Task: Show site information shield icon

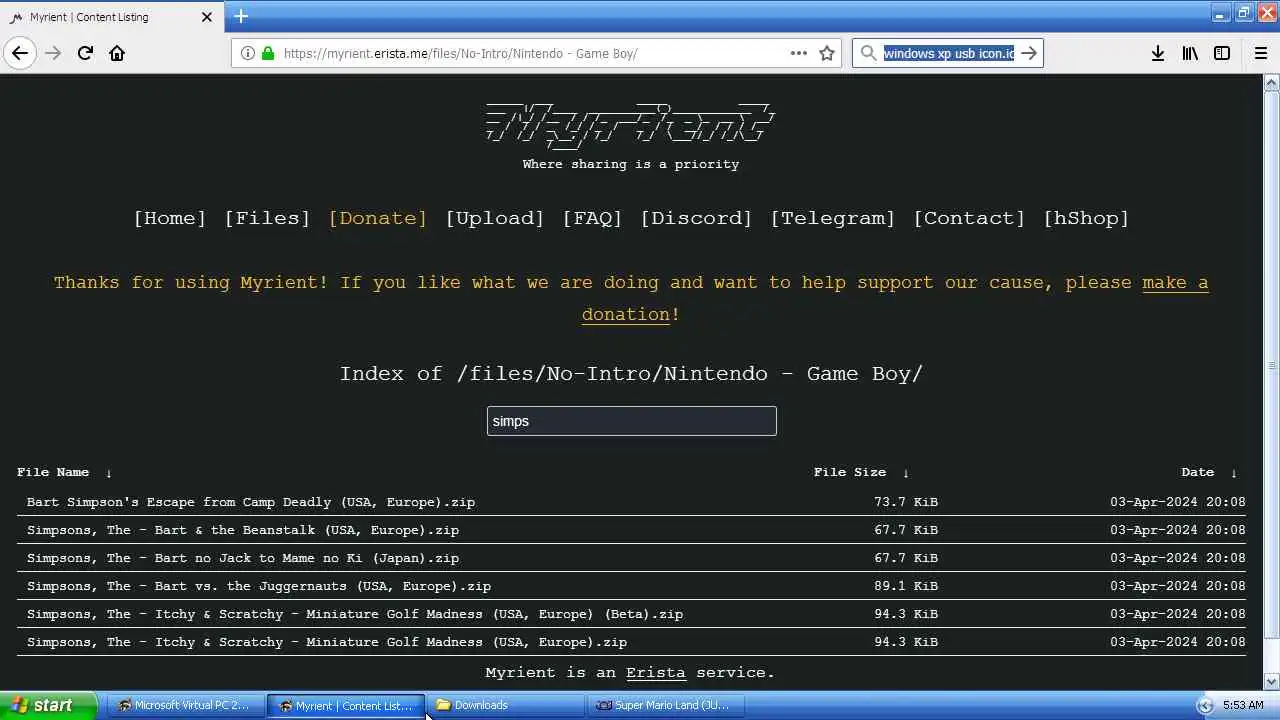Action: pyautogui.click(x=246, y=53)
